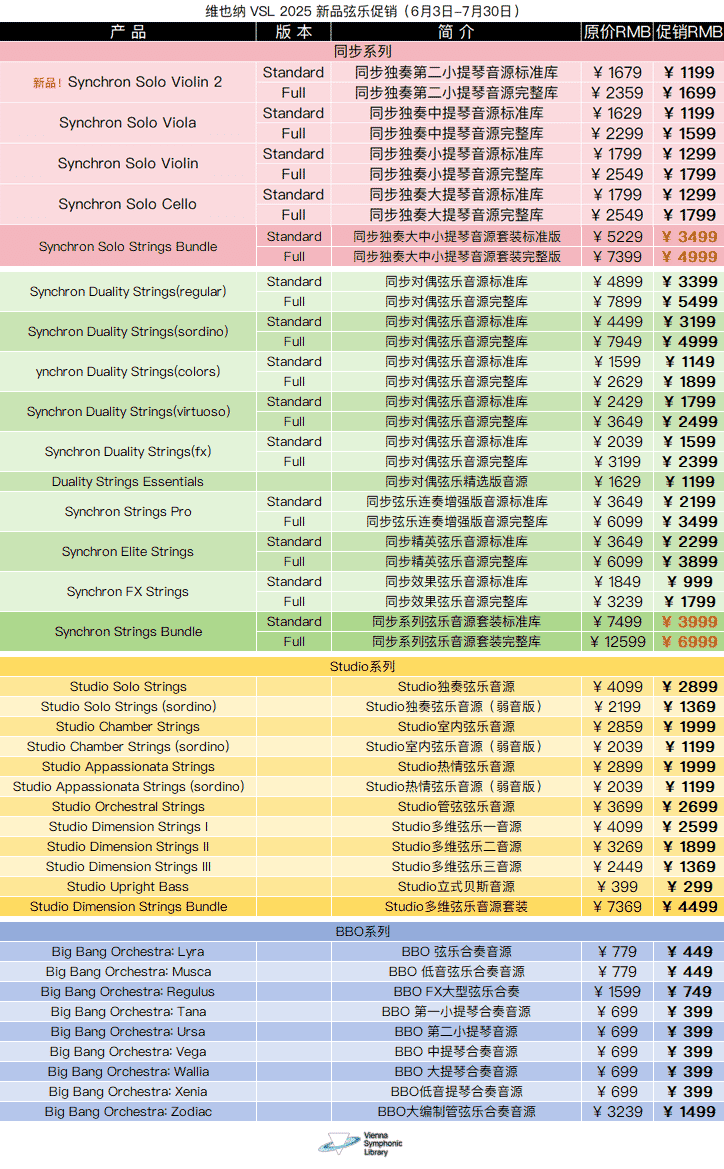Screen dimensions: 724x1169
Task: Select the 'Synchron Solo Violin 2' product cell
Action: click(x=128, y=82)
